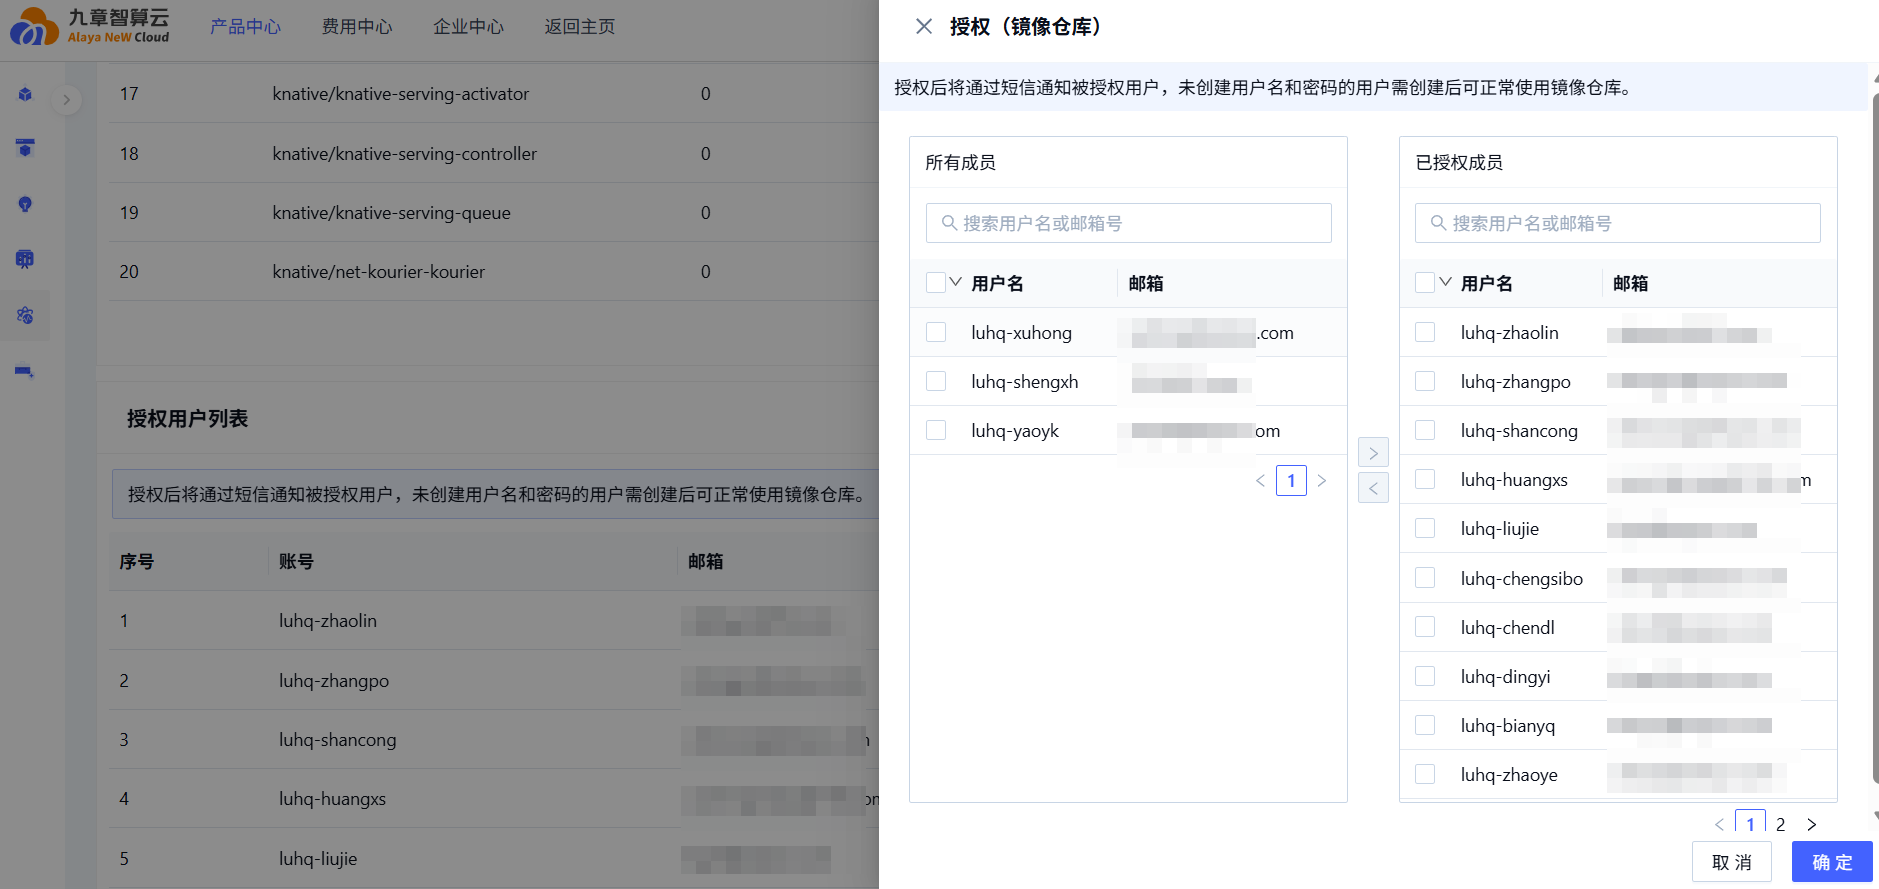
Task: Open the highlighted mirror repository sidebar icon
Action: [25, 315]
